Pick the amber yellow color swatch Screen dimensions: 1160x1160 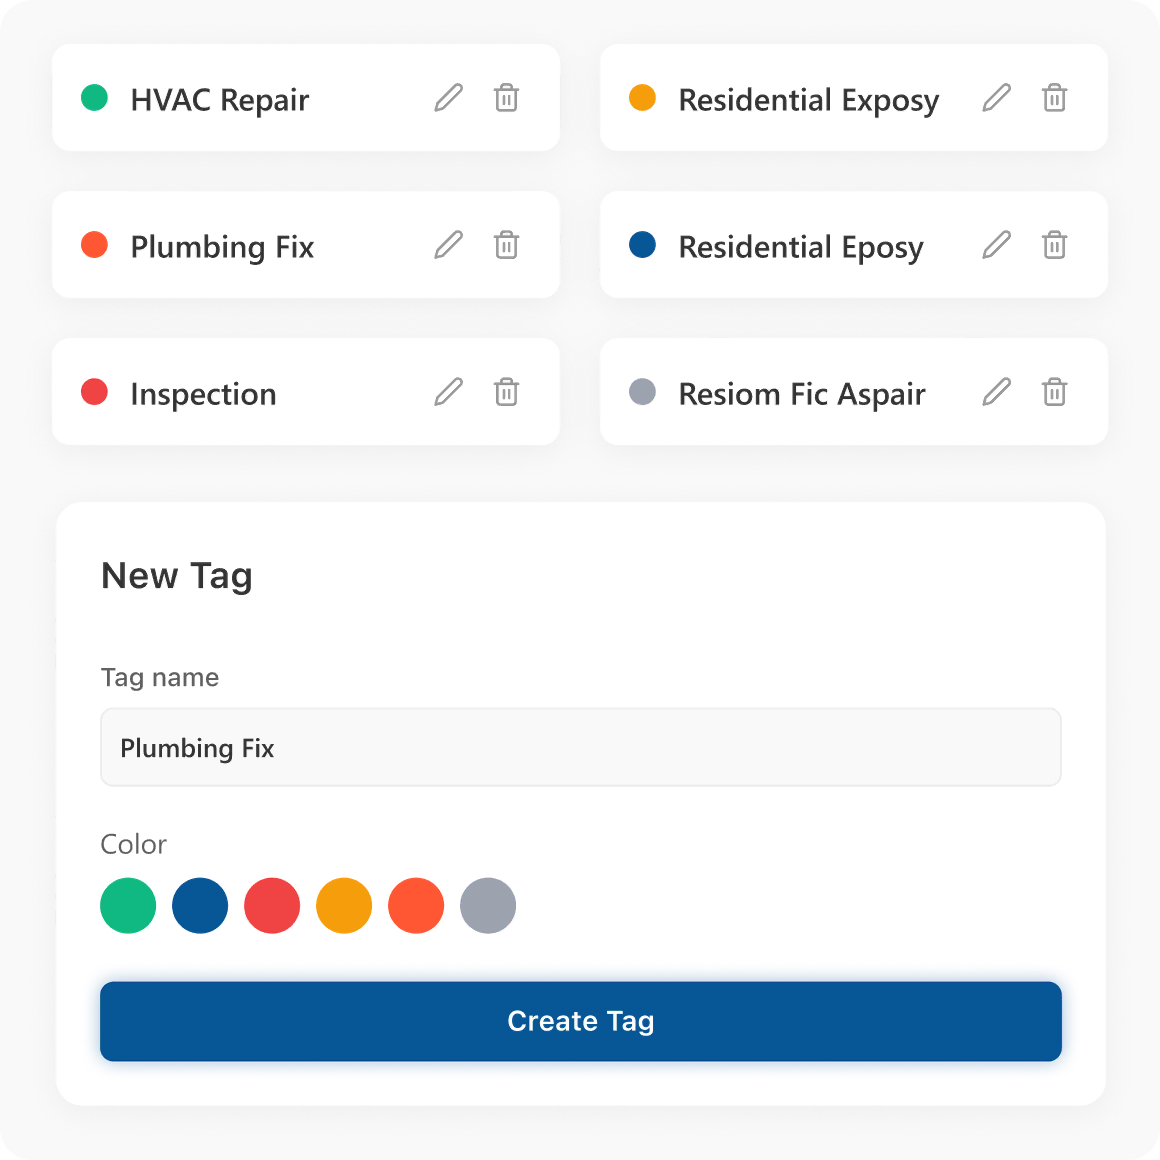click(x=344, y=906)
